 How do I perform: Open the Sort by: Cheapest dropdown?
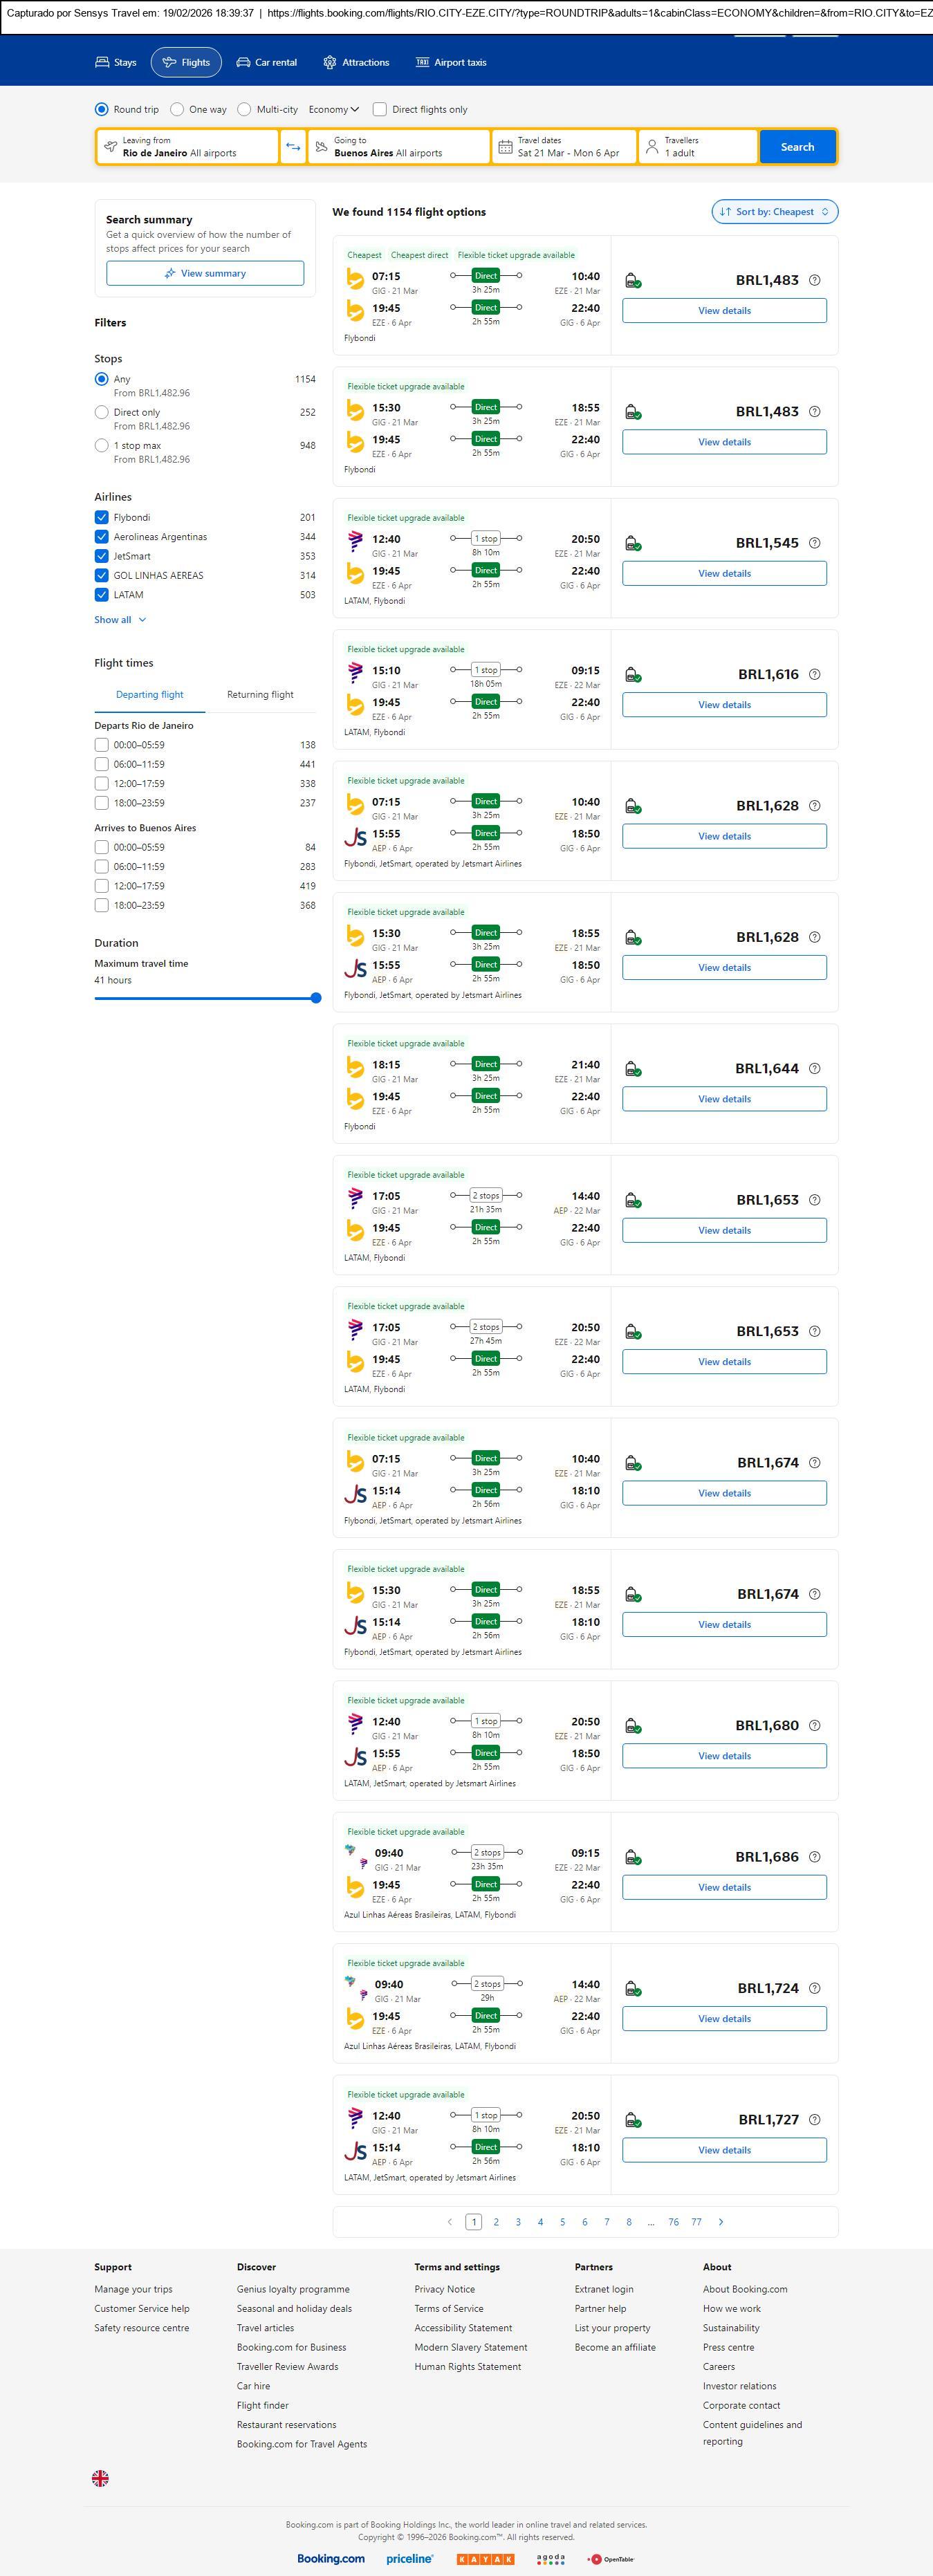pyautogui.click(x=774, y=212)
